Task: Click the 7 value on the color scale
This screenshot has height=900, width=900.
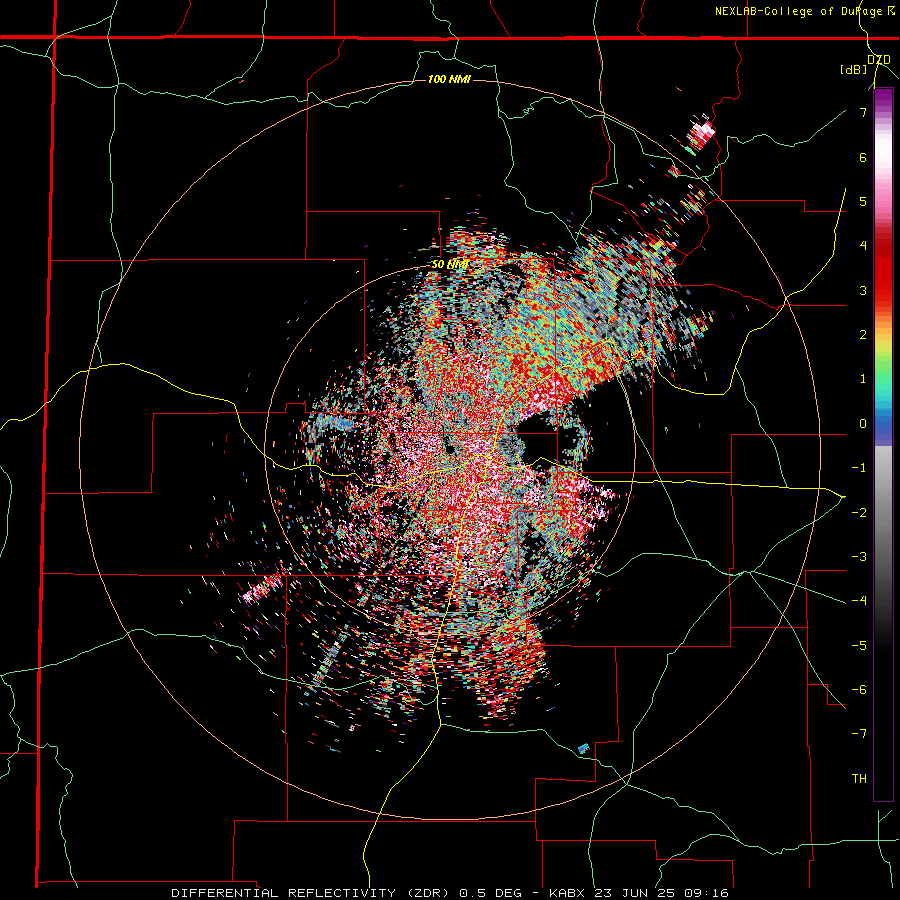Action: pyautogui.click(x=863, y=112)
